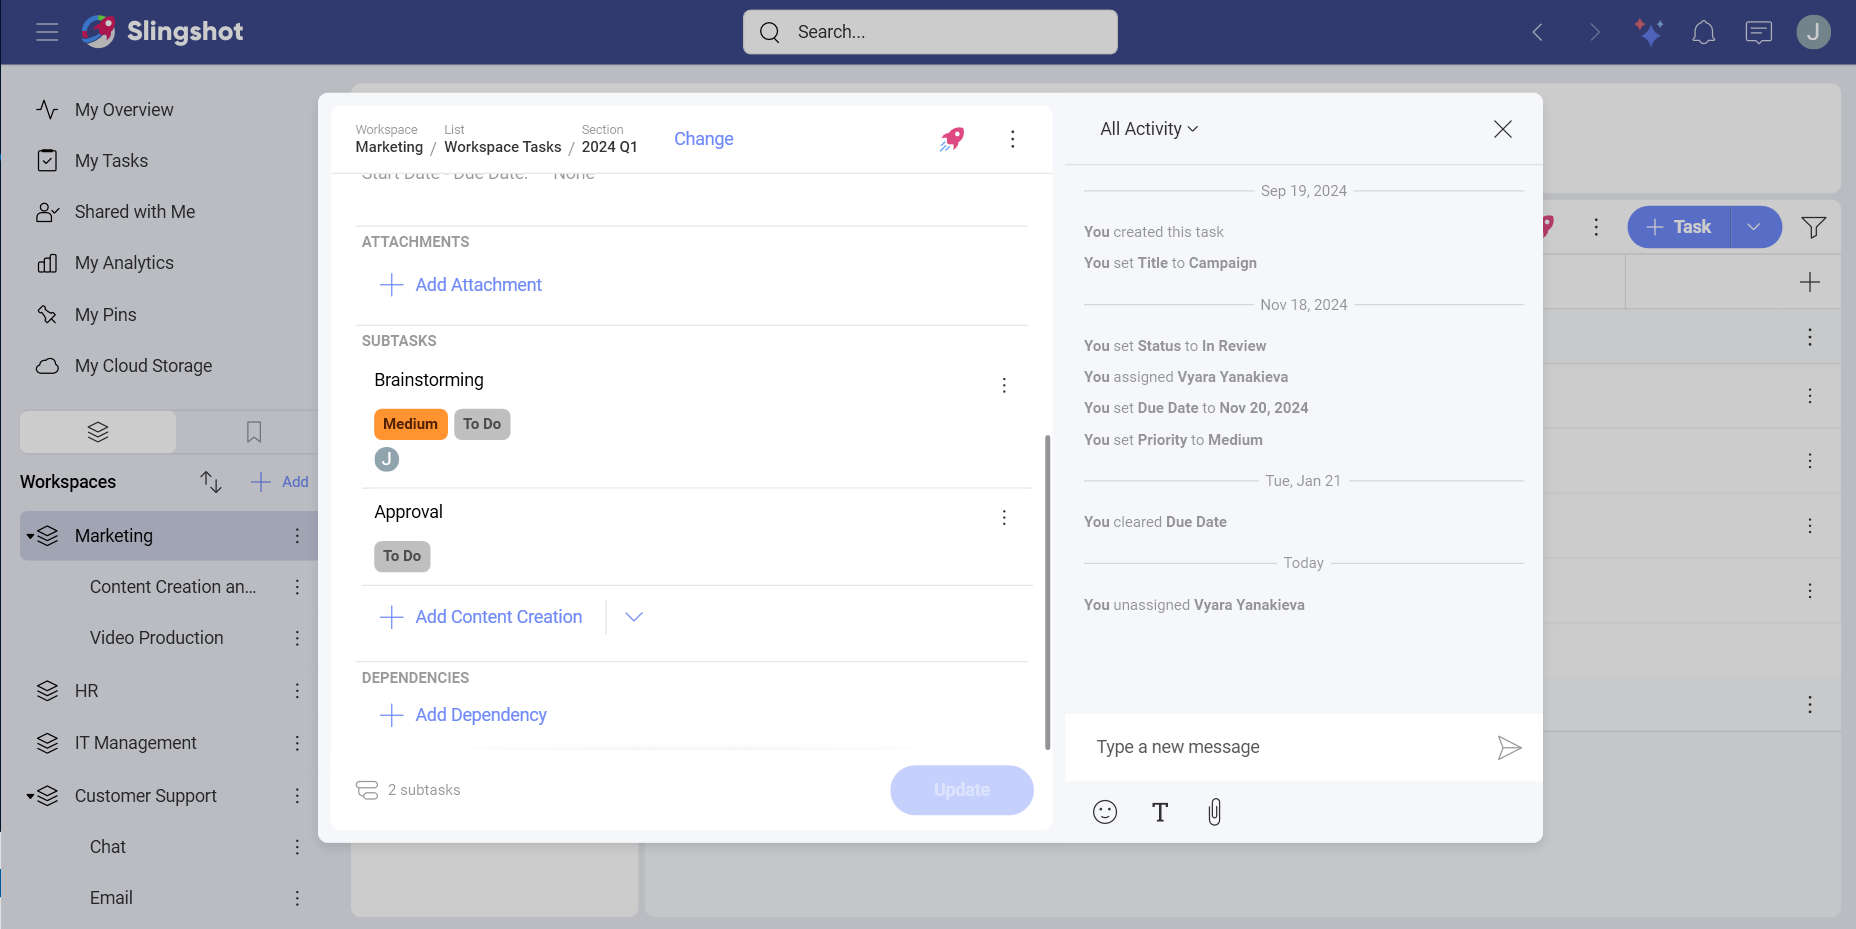Close the task dialog
This screenshot has height=929, width=1856.
click(1502, 129)
